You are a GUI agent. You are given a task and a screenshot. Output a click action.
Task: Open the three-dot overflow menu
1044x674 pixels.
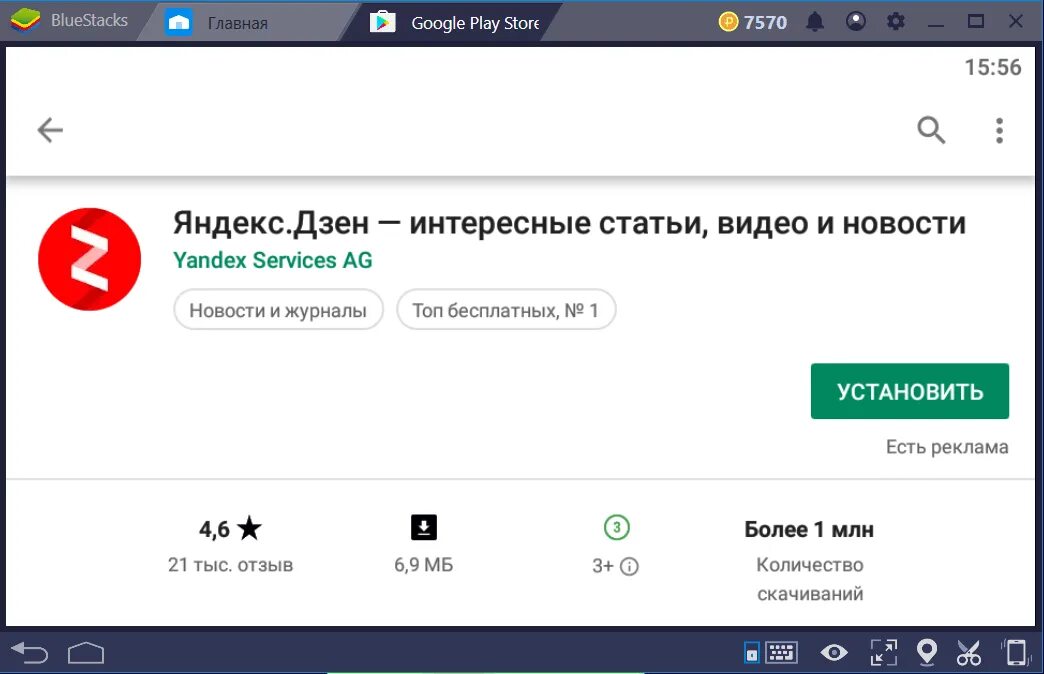coord(999,131)
